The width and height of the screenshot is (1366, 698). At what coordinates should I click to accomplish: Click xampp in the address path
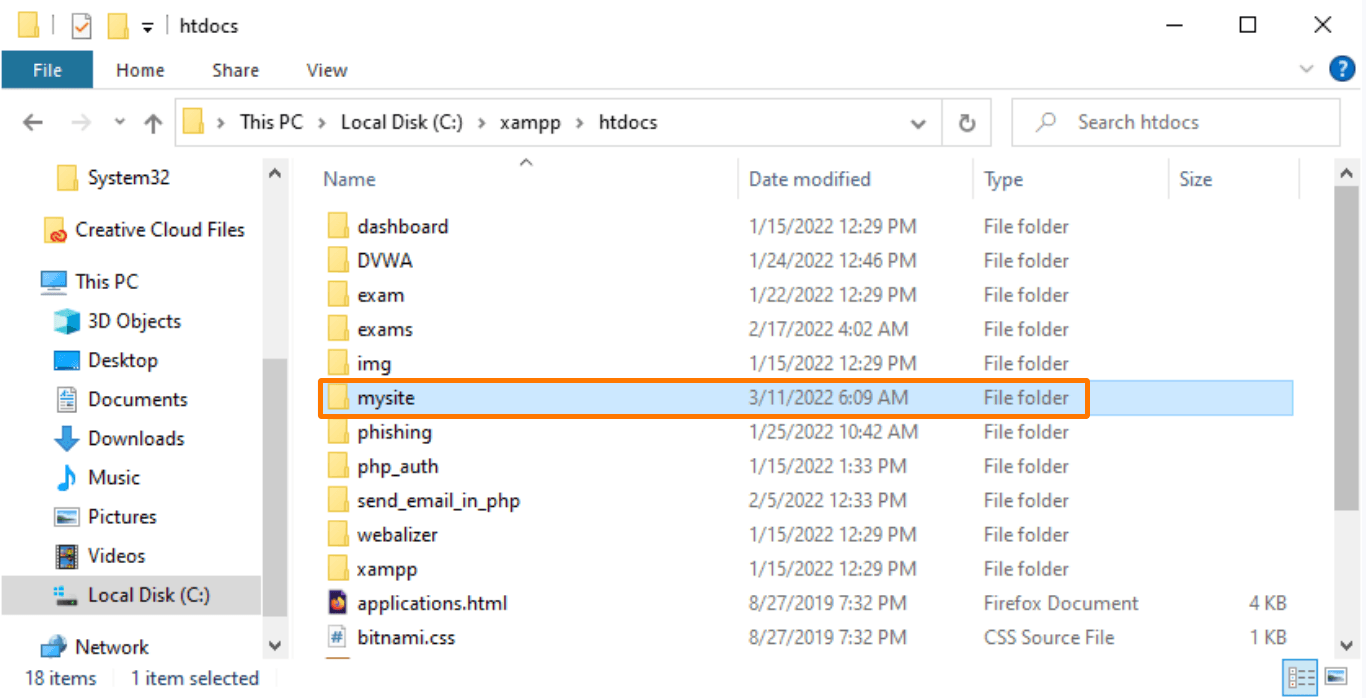tap(529, 122)
